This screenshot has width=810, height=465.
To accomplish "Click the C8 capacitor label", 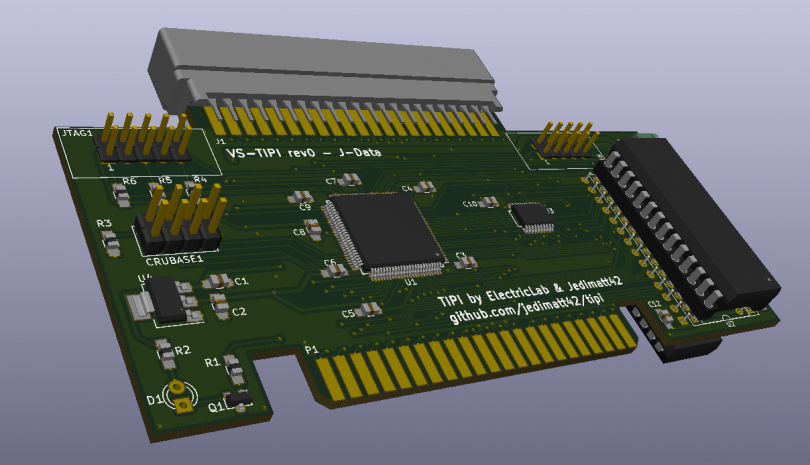I will [x=299, y=232].
